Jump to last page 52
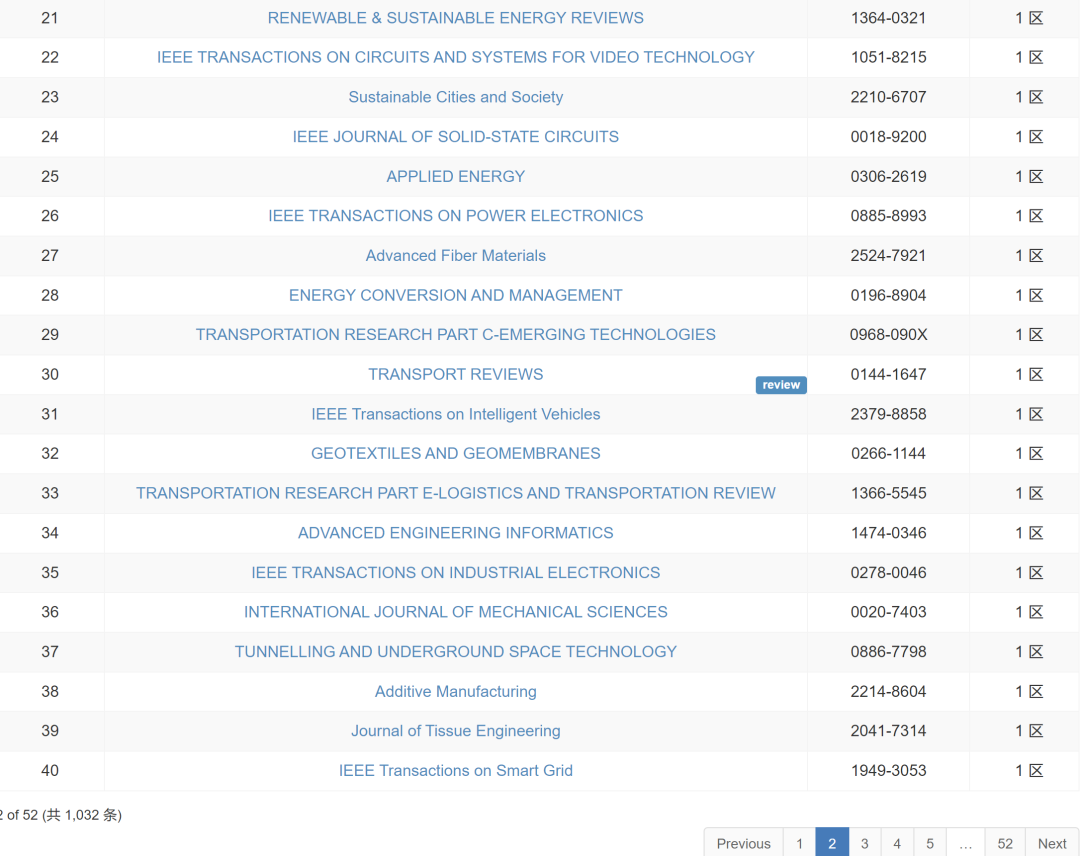The image size is (1080, 856). pos(1005,843)
